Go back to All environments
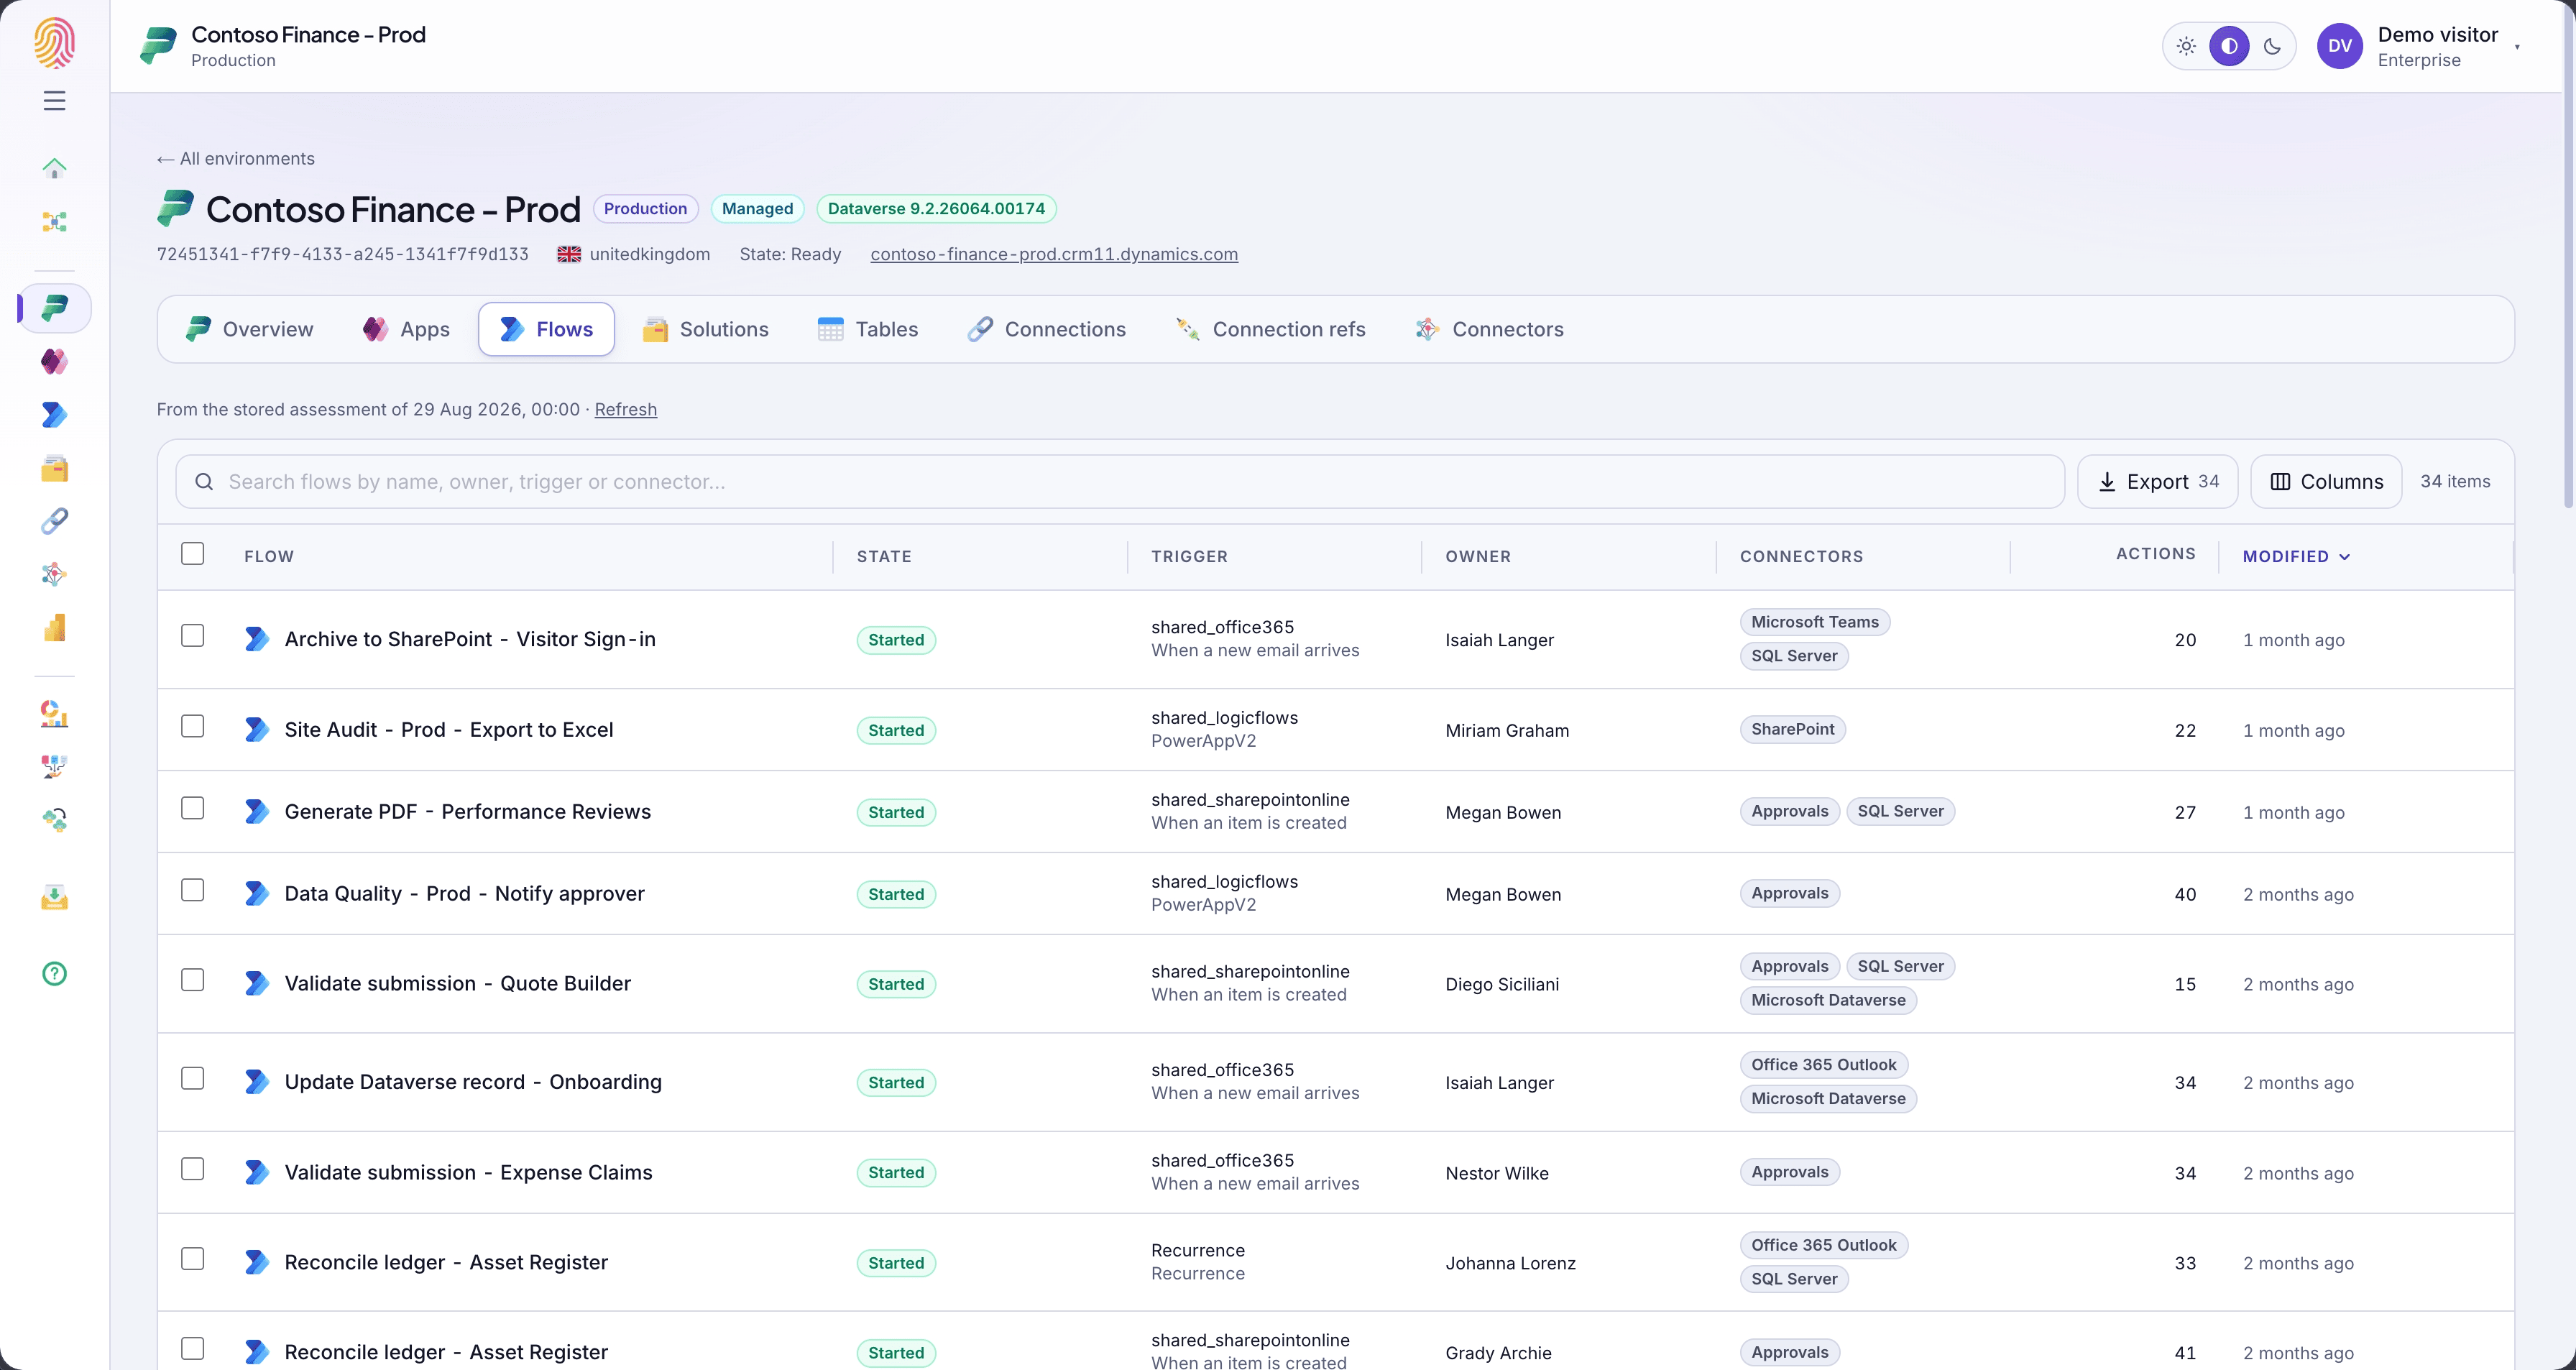This screenshot has height=1370, width=2576. (x=236, y=159)
